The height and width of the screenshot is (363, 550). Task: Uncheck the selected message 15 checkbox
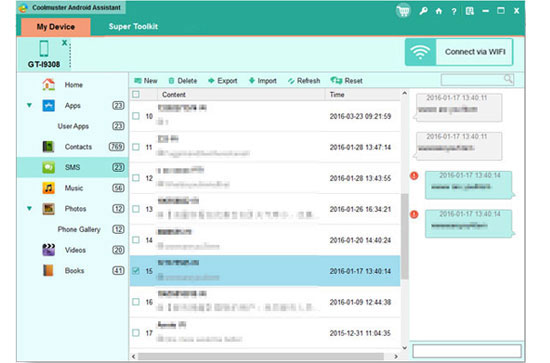coord(136,271)
